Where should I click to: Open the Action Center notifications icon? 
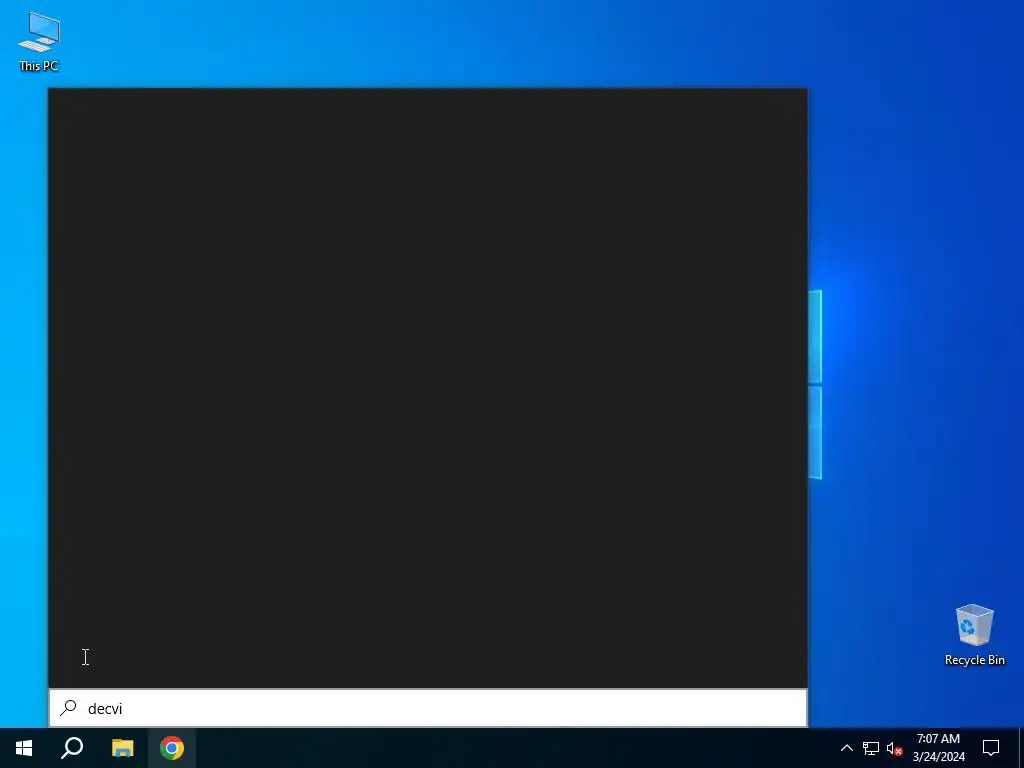click(991, 748)
